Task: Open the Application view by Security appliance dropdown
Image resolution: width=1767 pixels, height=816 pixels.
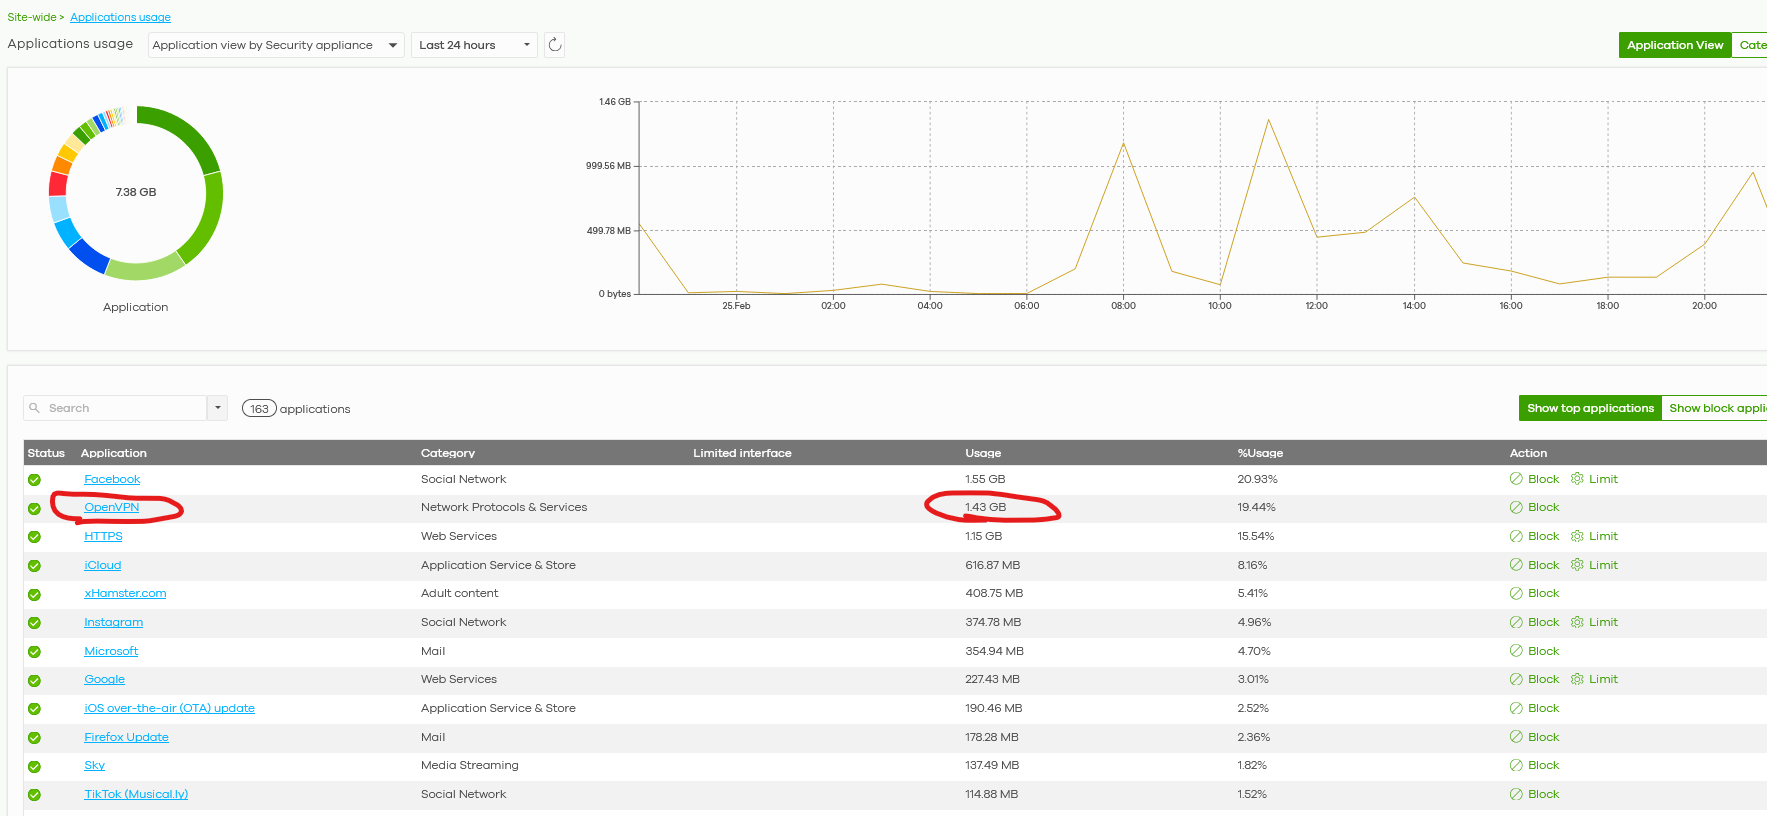Action: (x=276, y=45)
